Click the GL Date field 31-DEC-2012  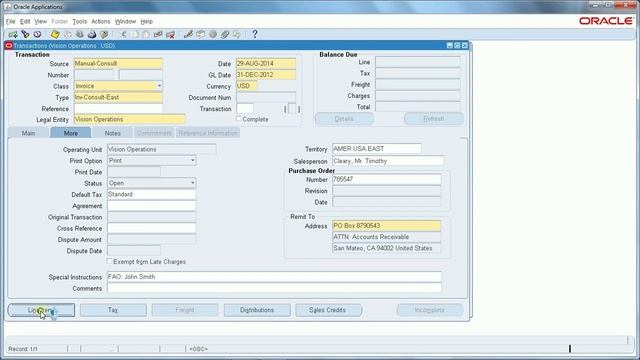266,75
